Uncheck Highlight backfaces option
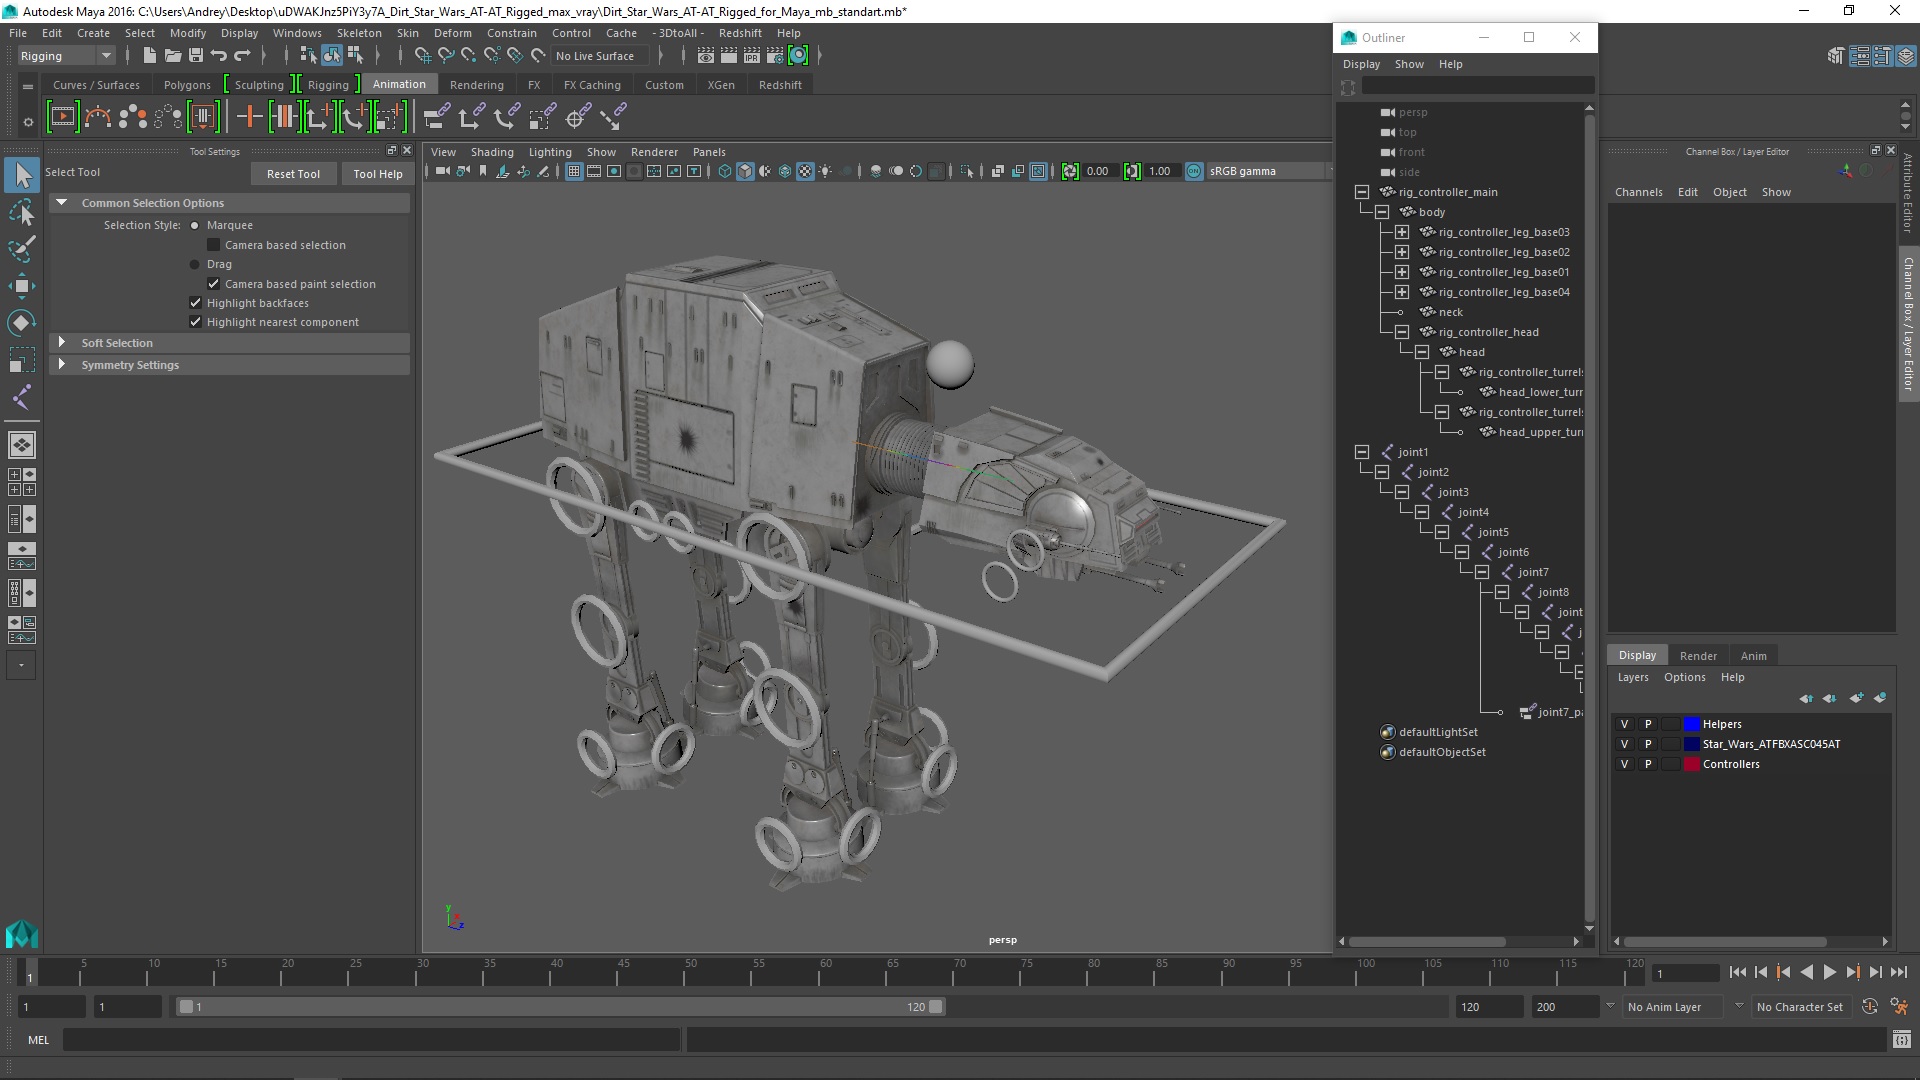Viewport: 1920px width, 1080px height. tap(195, 303)
